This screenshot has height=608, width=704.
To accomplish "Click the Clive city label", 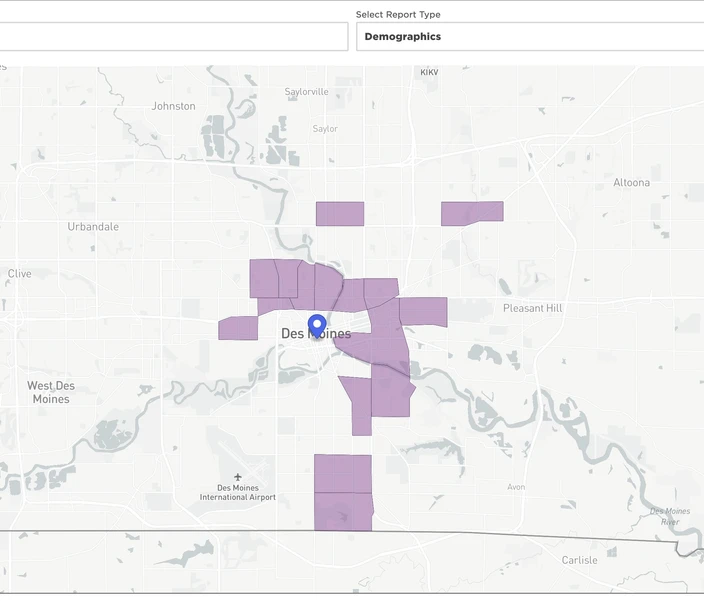I will [19, 273].
